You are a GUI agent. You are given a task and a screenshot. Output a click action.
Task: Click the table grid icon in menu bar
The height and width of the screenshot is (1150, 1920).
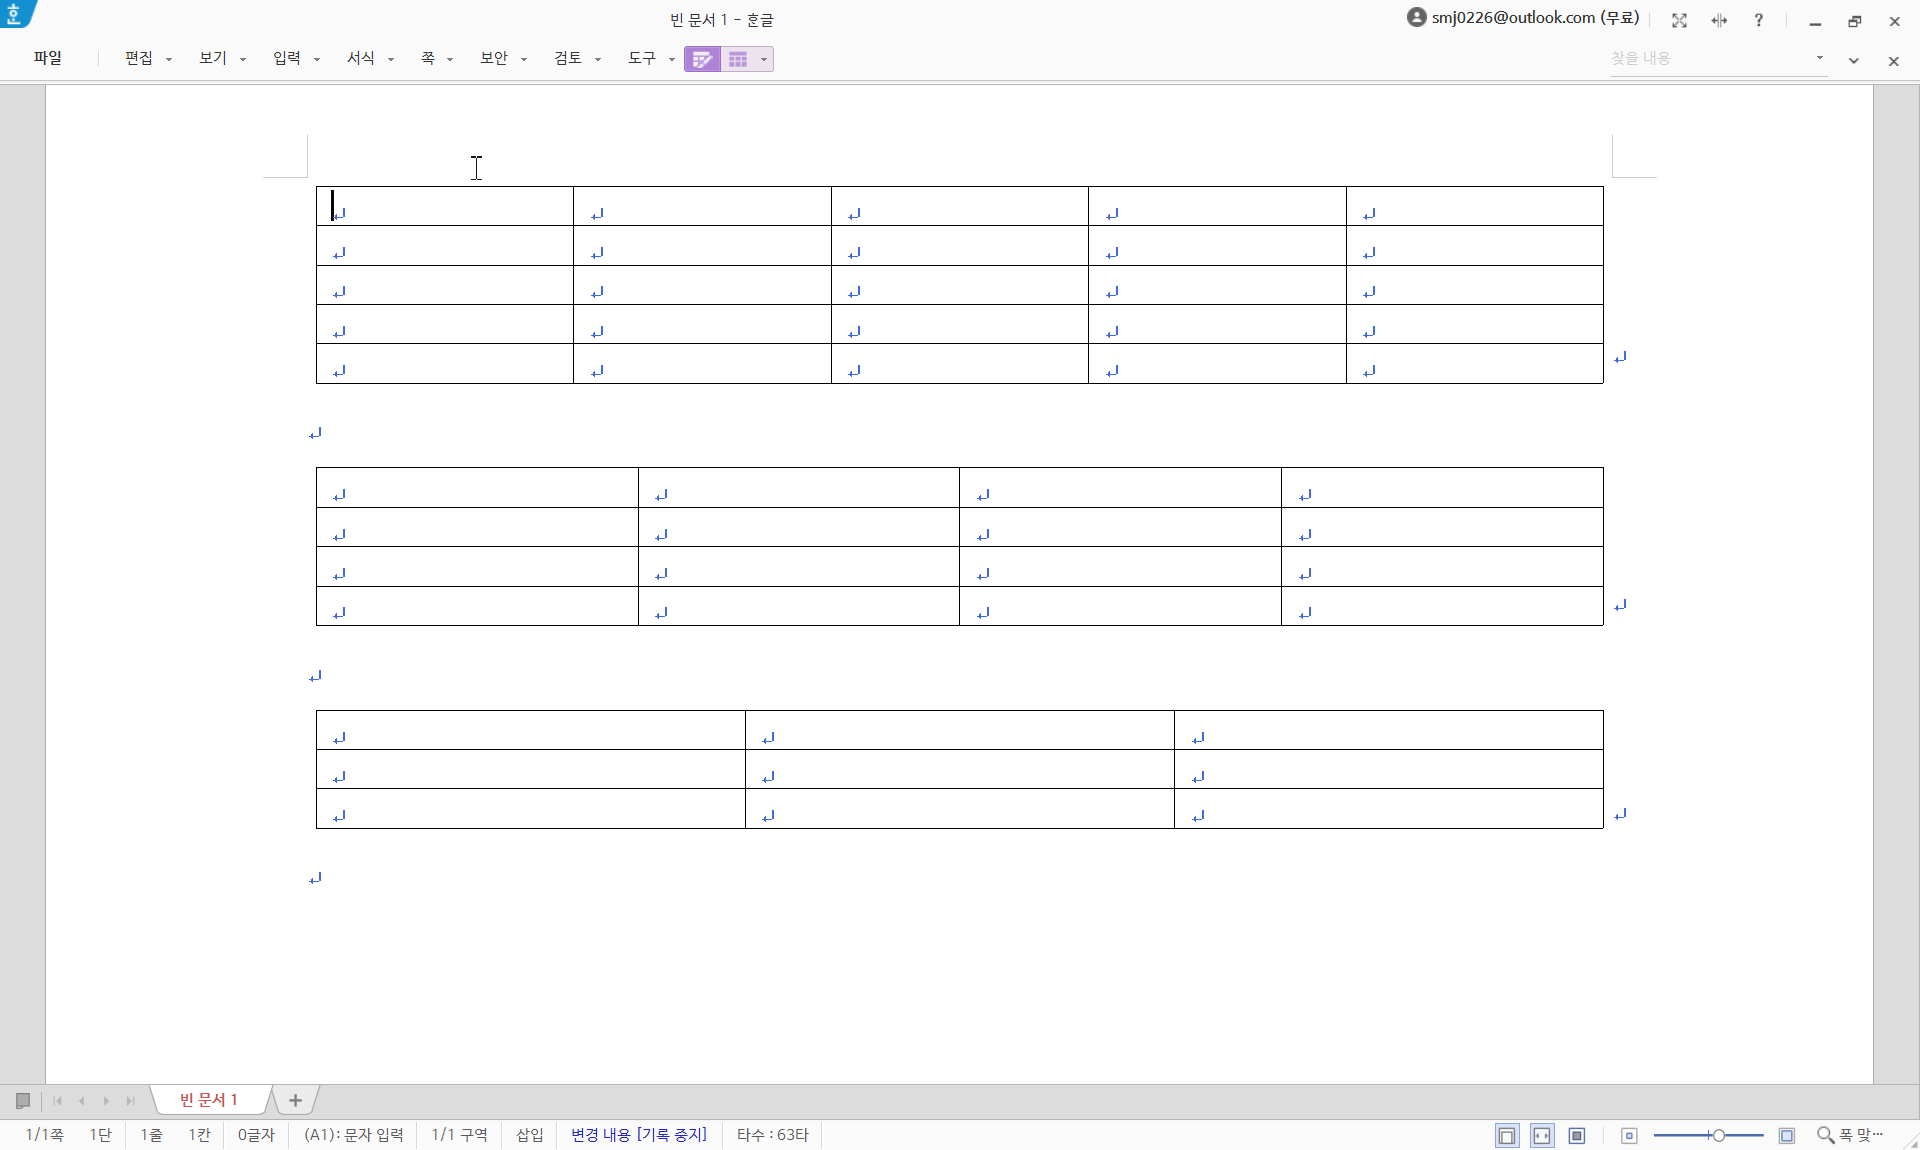738,59
